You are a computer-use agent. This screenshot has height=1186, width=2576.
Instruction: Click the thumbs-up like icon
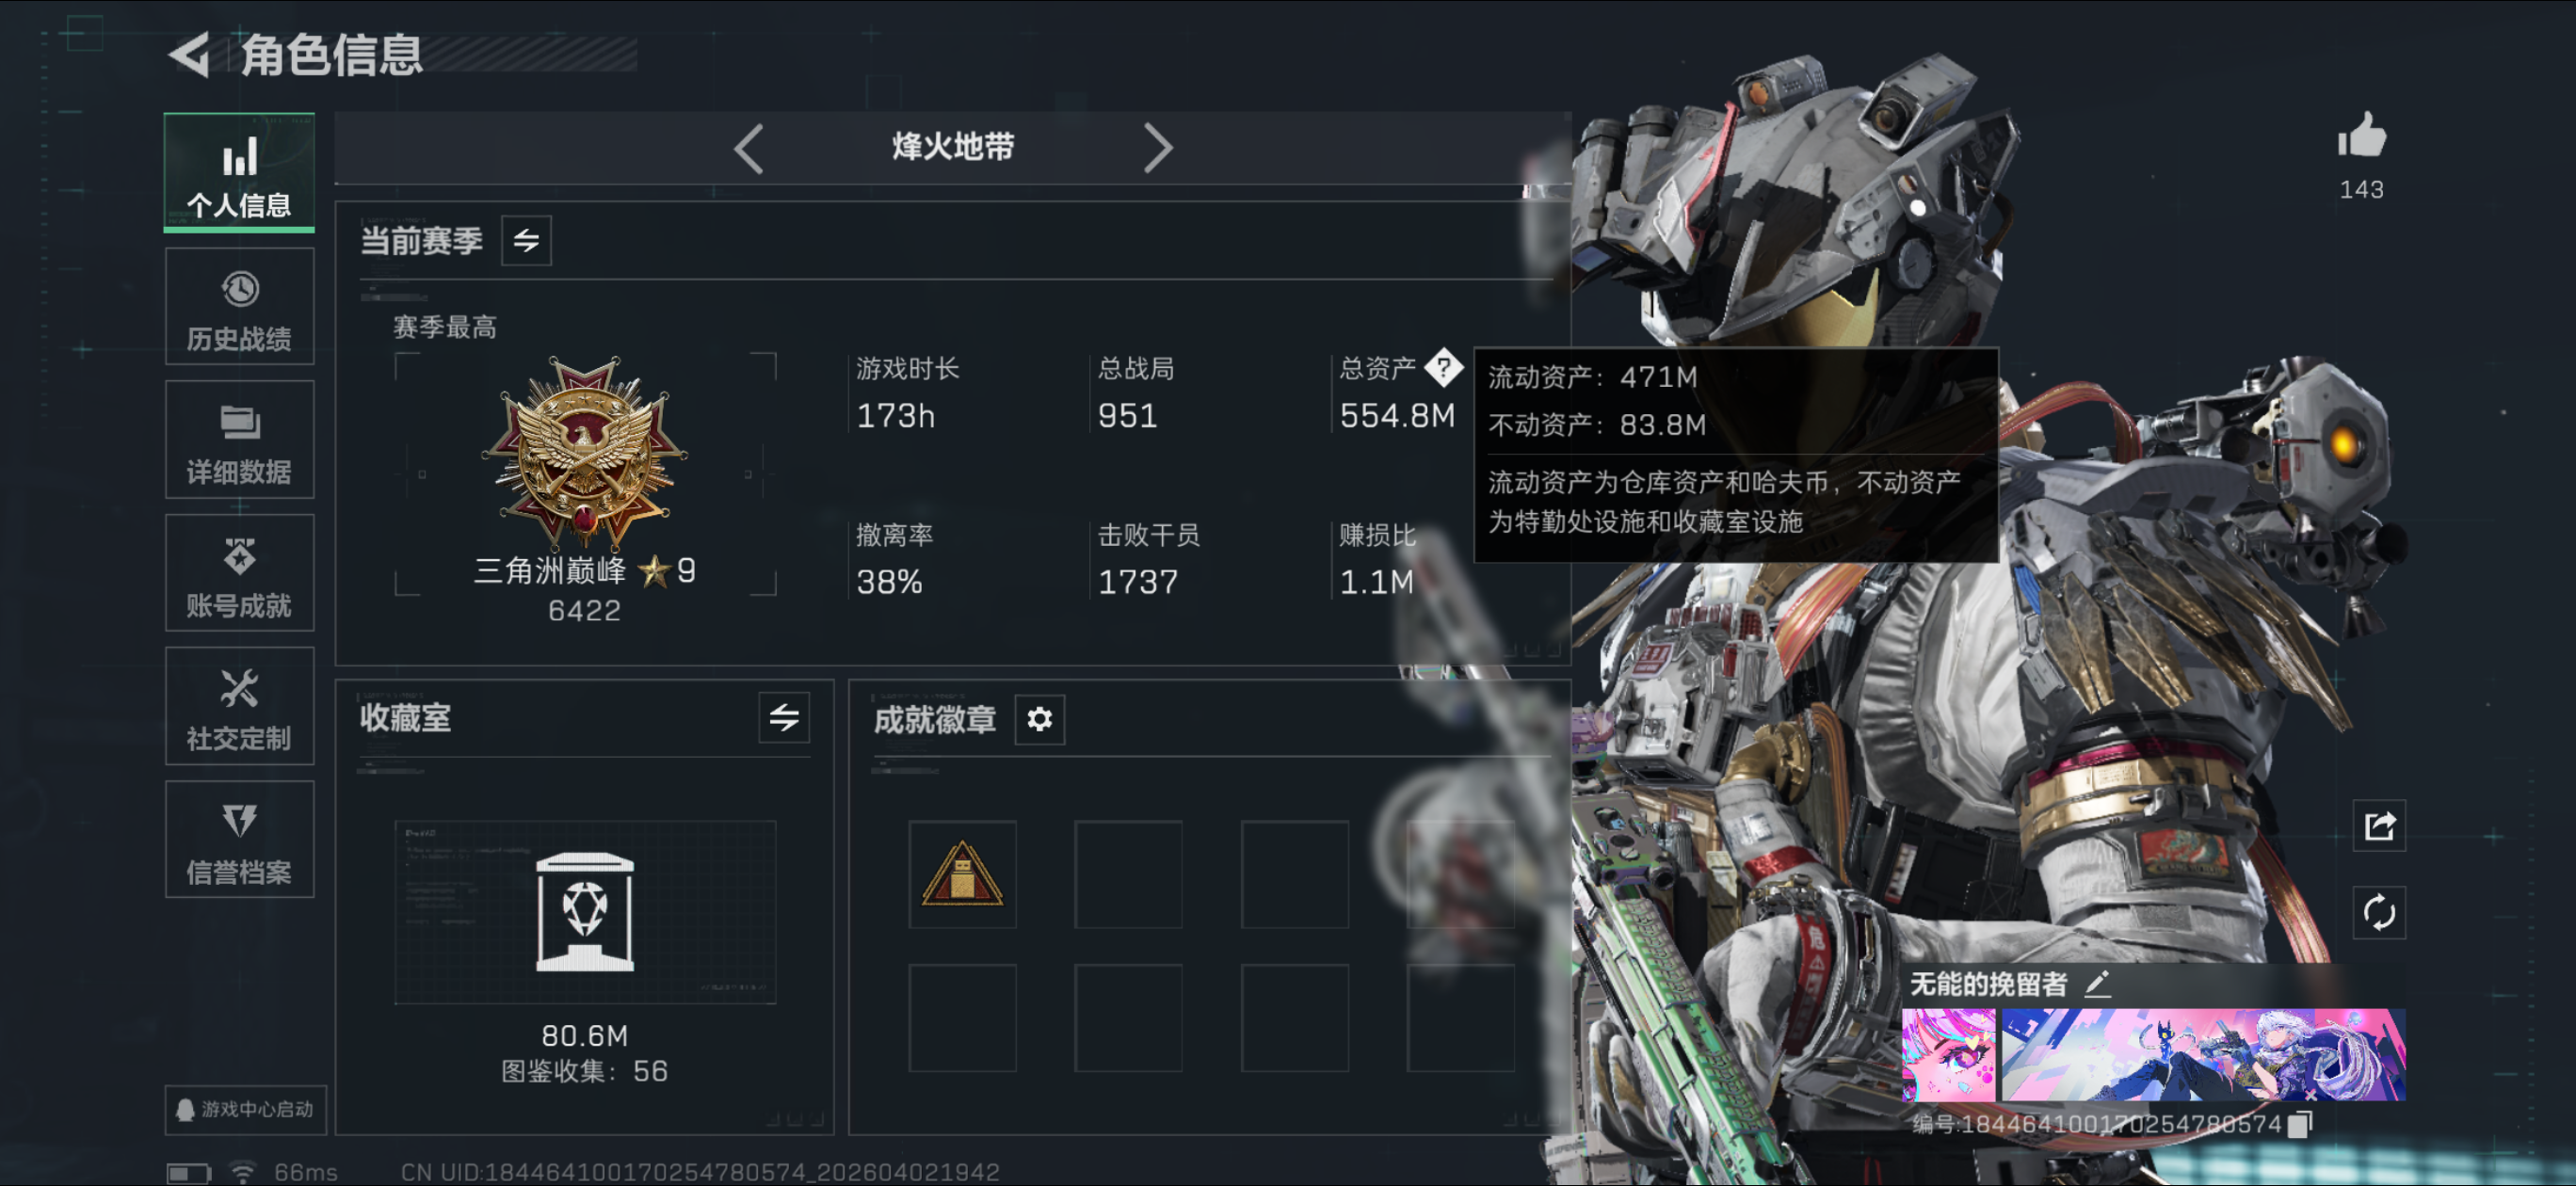(2362, 135)
